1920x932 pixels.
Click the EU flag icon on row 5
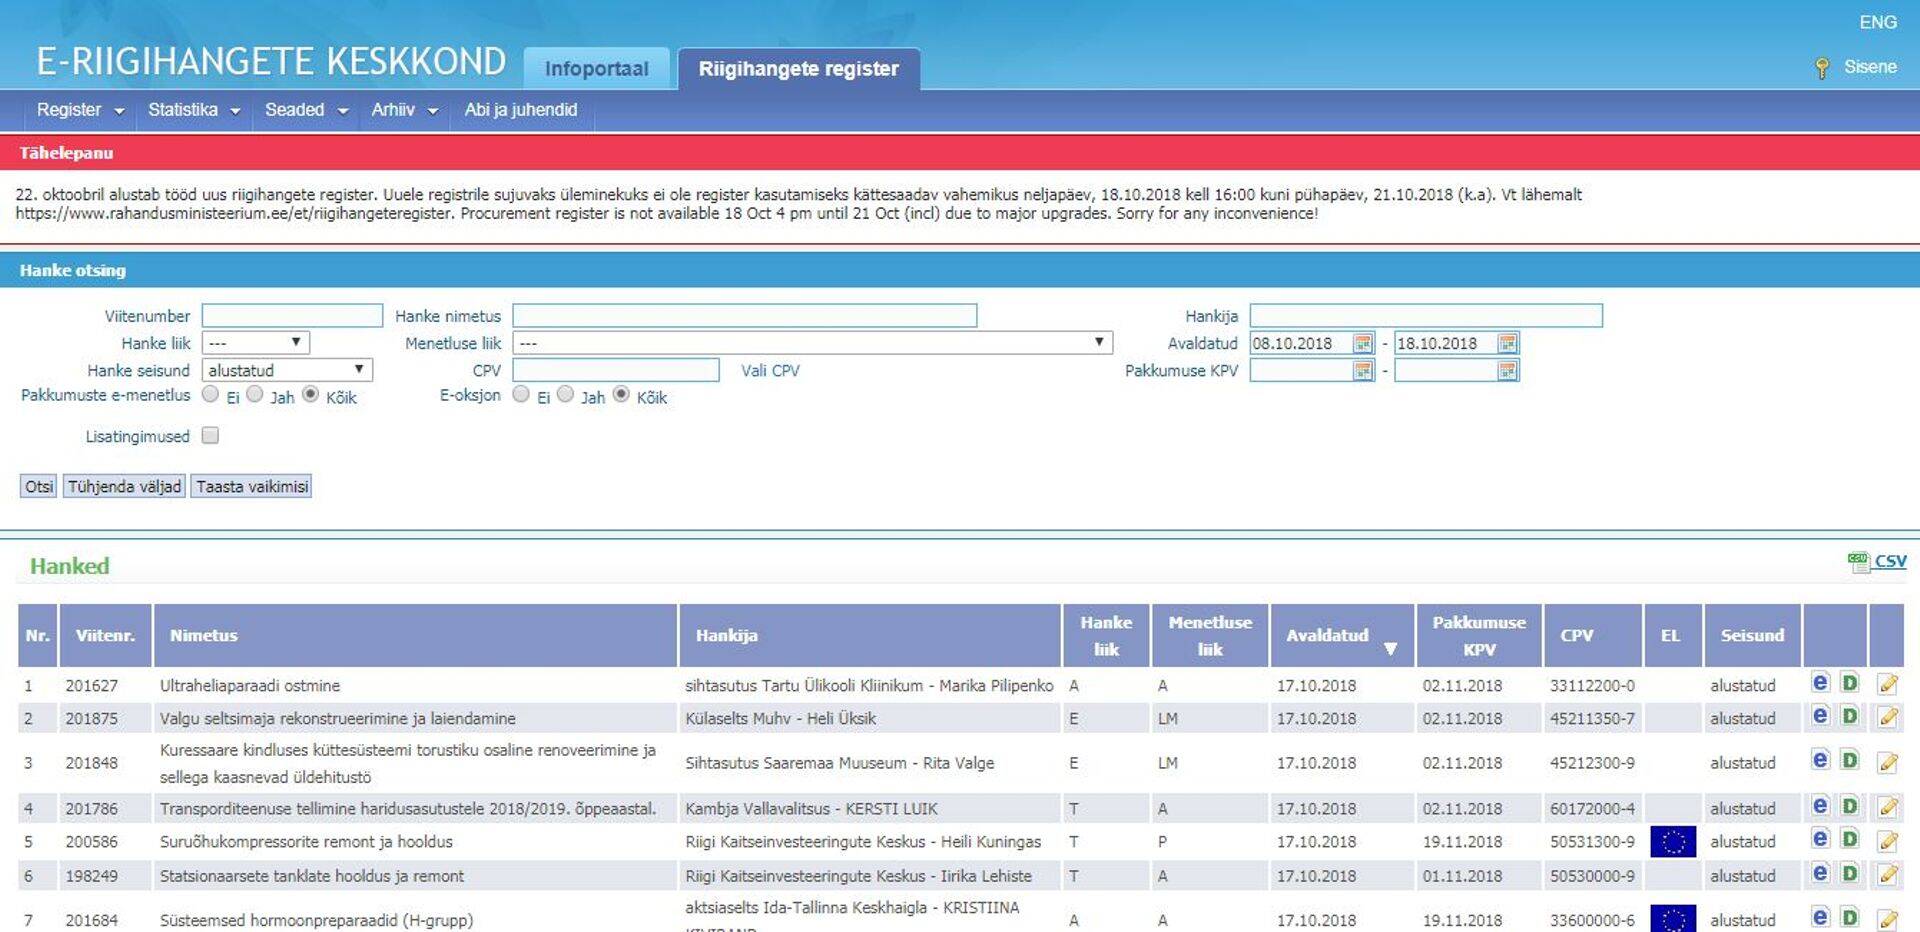(1671, 841)
